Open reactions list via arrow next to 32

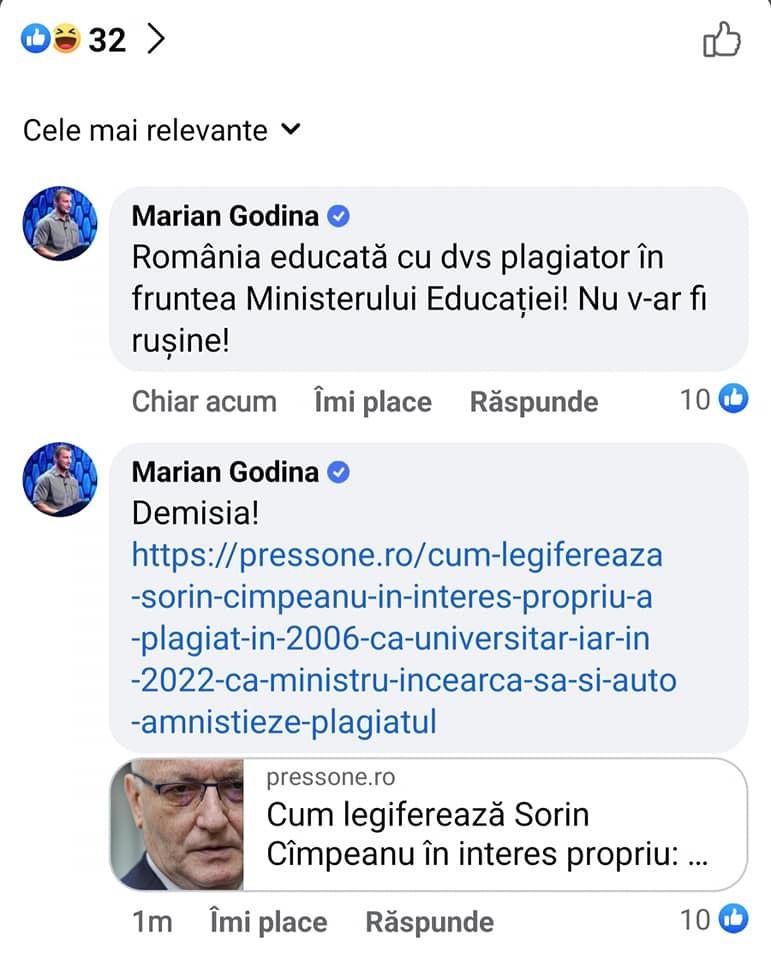(155, 39)
